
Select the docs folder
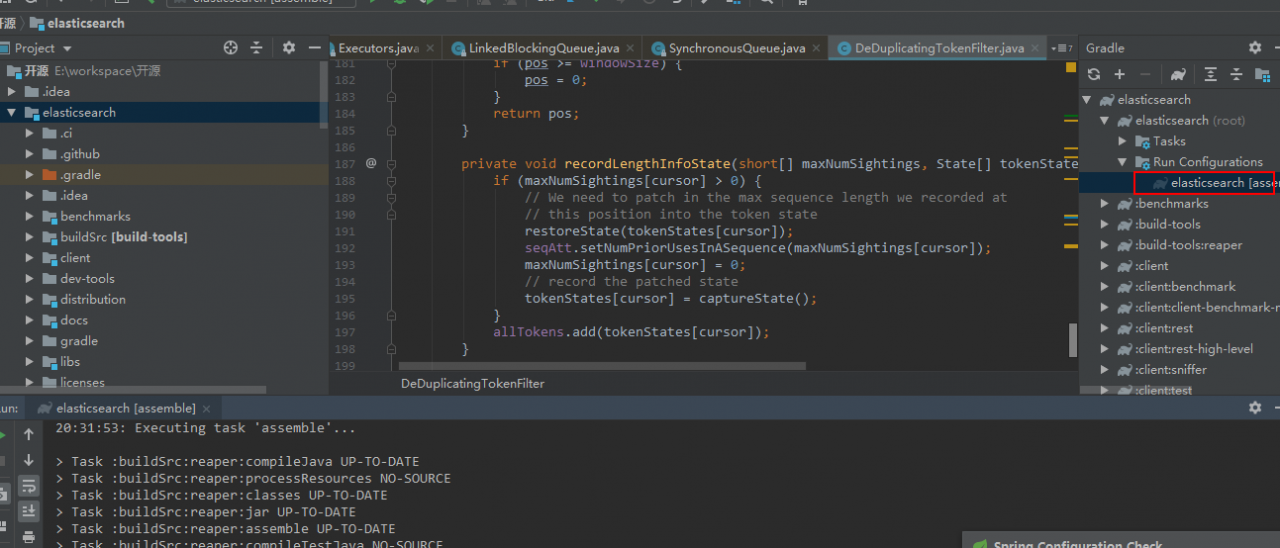click(x=74, y=321)
